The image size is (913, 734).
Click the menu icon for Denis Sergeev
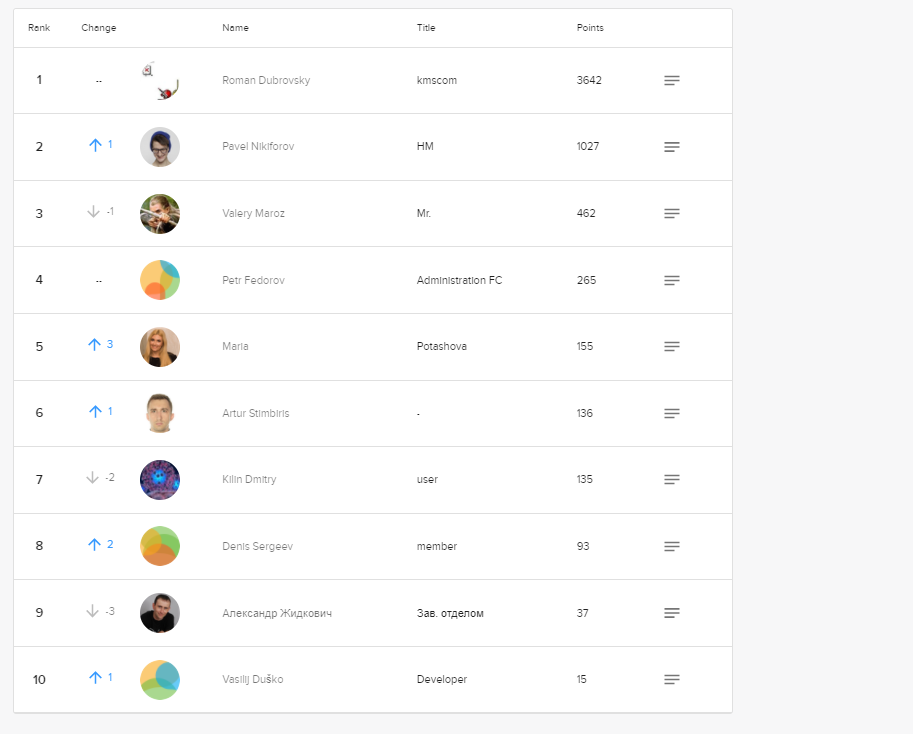coord(672,546)
